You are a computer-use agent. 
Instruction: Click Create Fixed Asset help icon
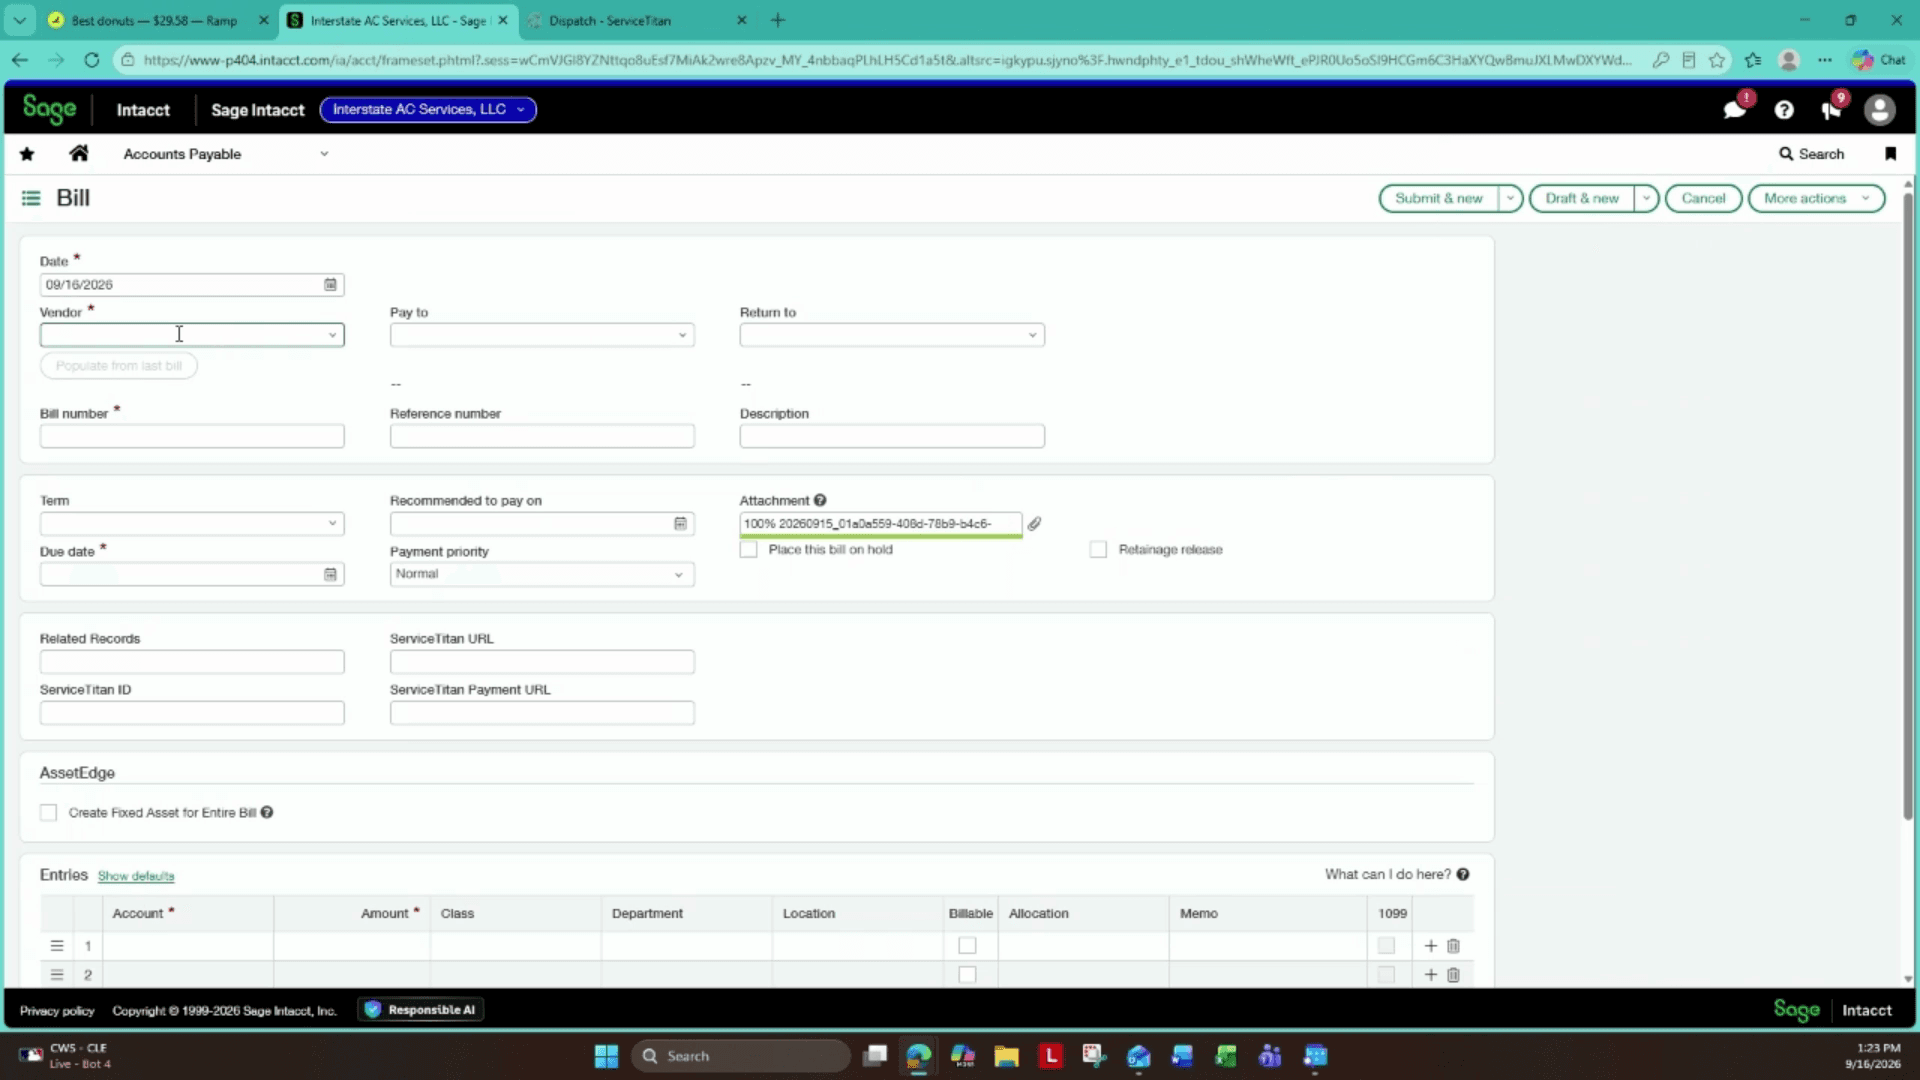tap(267, 813)
